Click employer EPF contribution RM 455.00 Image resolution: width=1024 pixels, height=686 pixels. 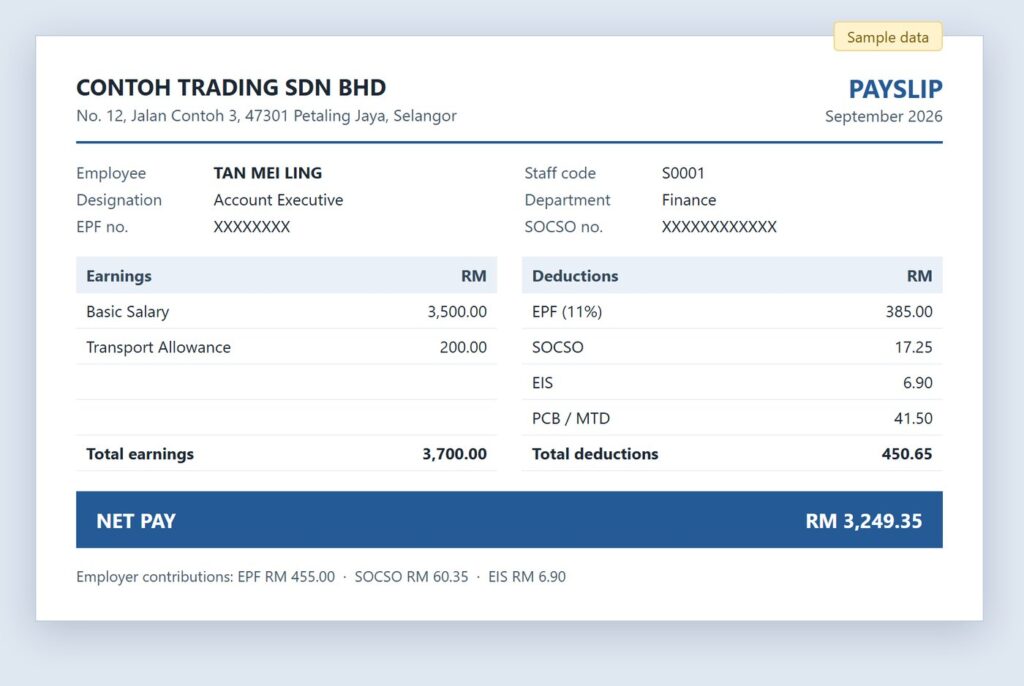[x=286, y=577]
